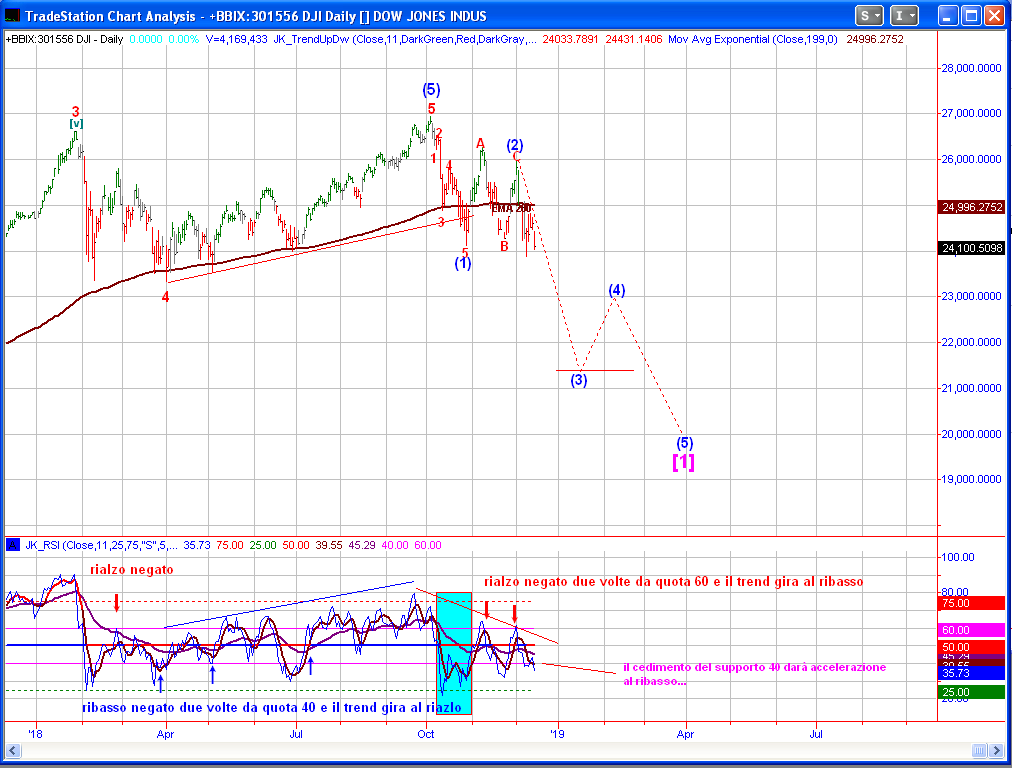
Task: Select the 'rialzo negato' annotation text
Action: pos(132,569)
